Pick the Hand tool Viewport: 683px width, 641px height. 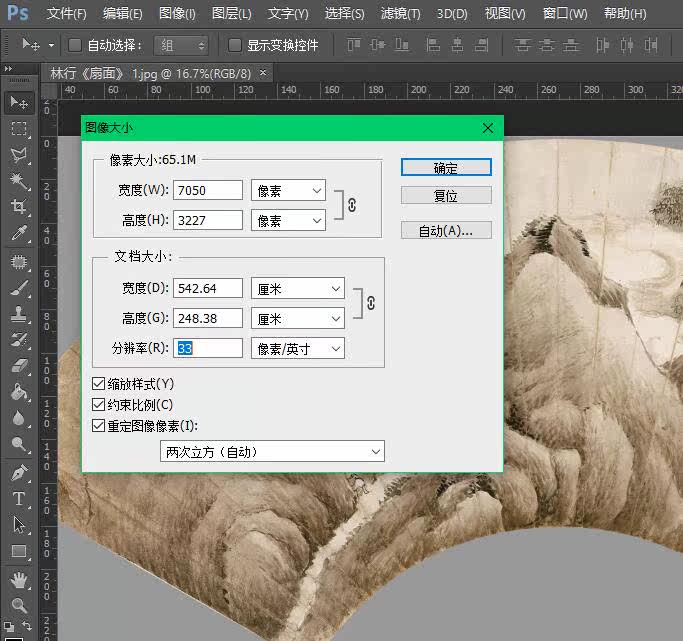(x=19, y=580)
